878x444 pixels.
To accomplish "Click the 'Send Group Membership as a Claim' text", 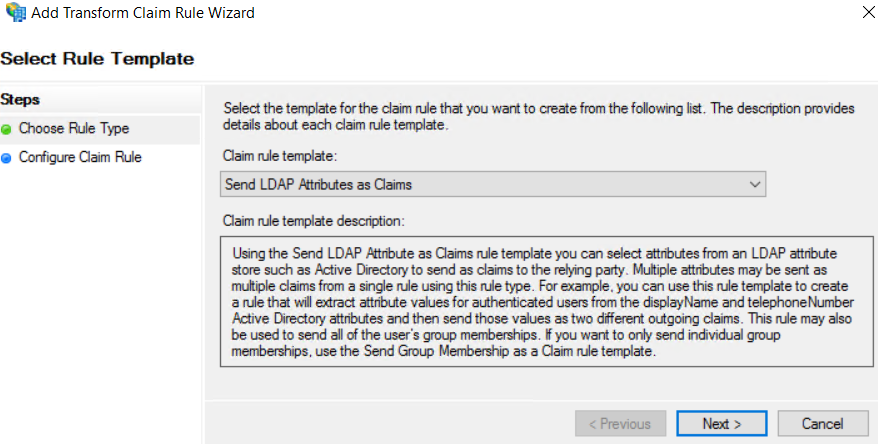I will (471, 352).
